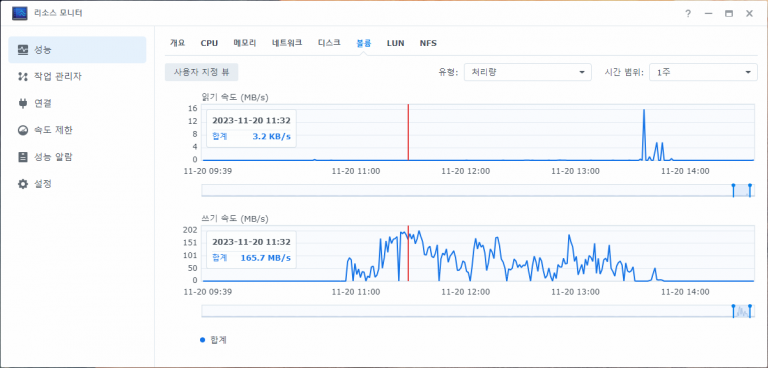Switch to the 볼륨 tab
The image size is (768, 368).
tap(363, 43)
